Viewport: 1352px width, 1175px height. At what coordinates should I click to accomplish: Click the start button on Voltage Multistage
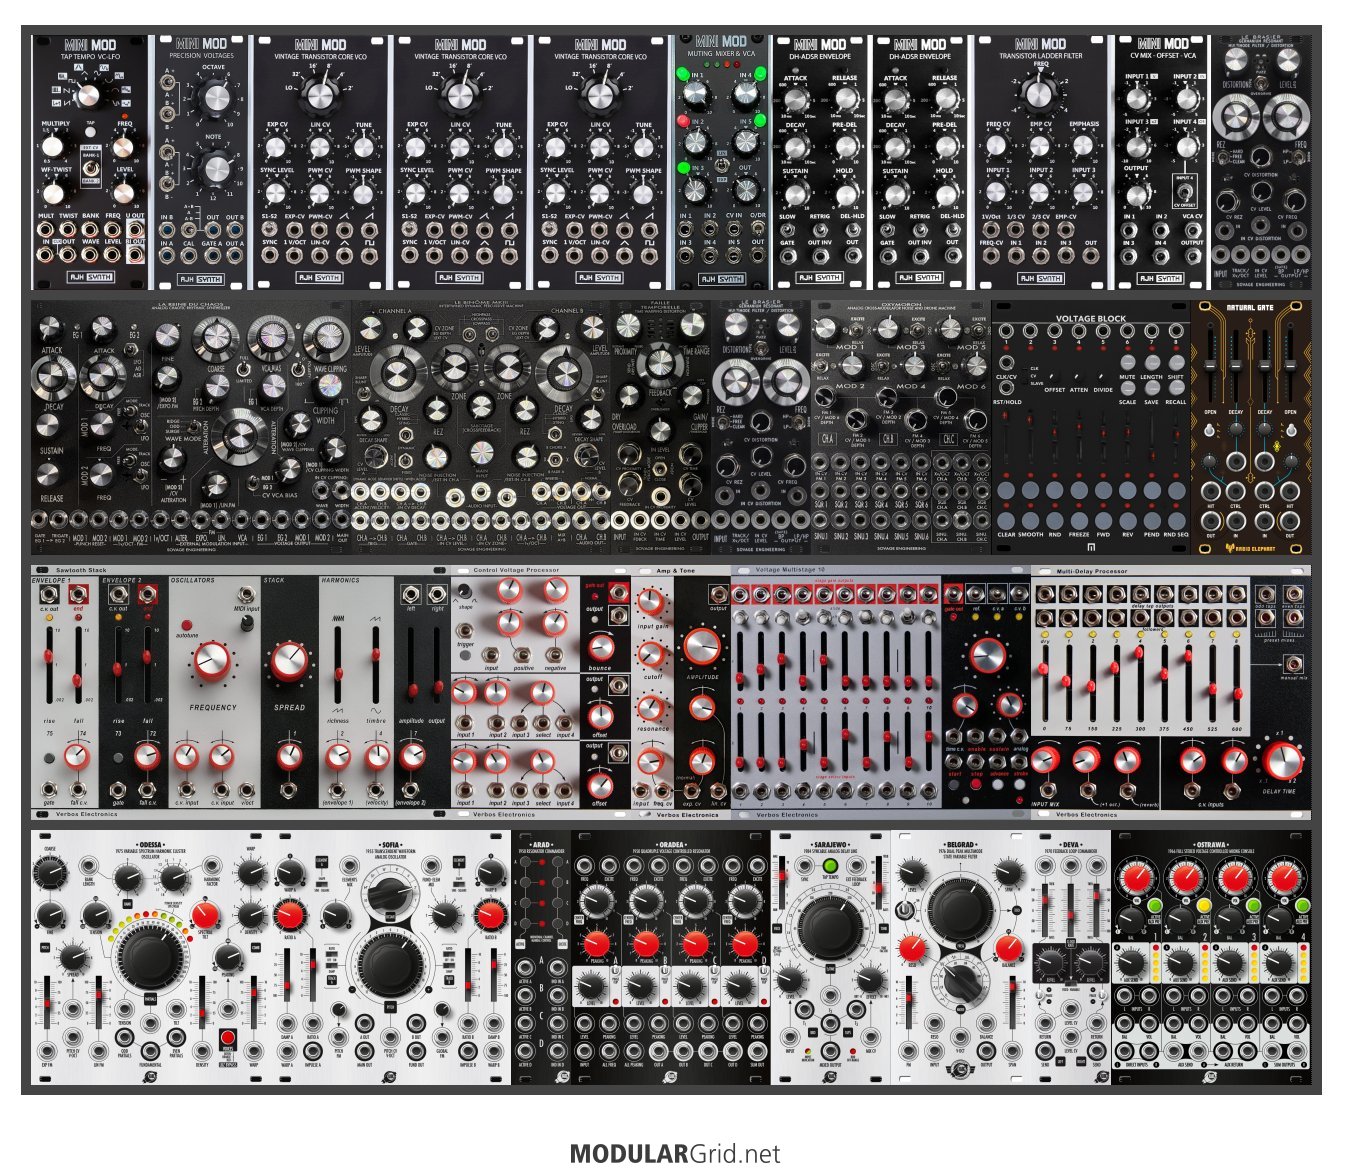(955, 785)
